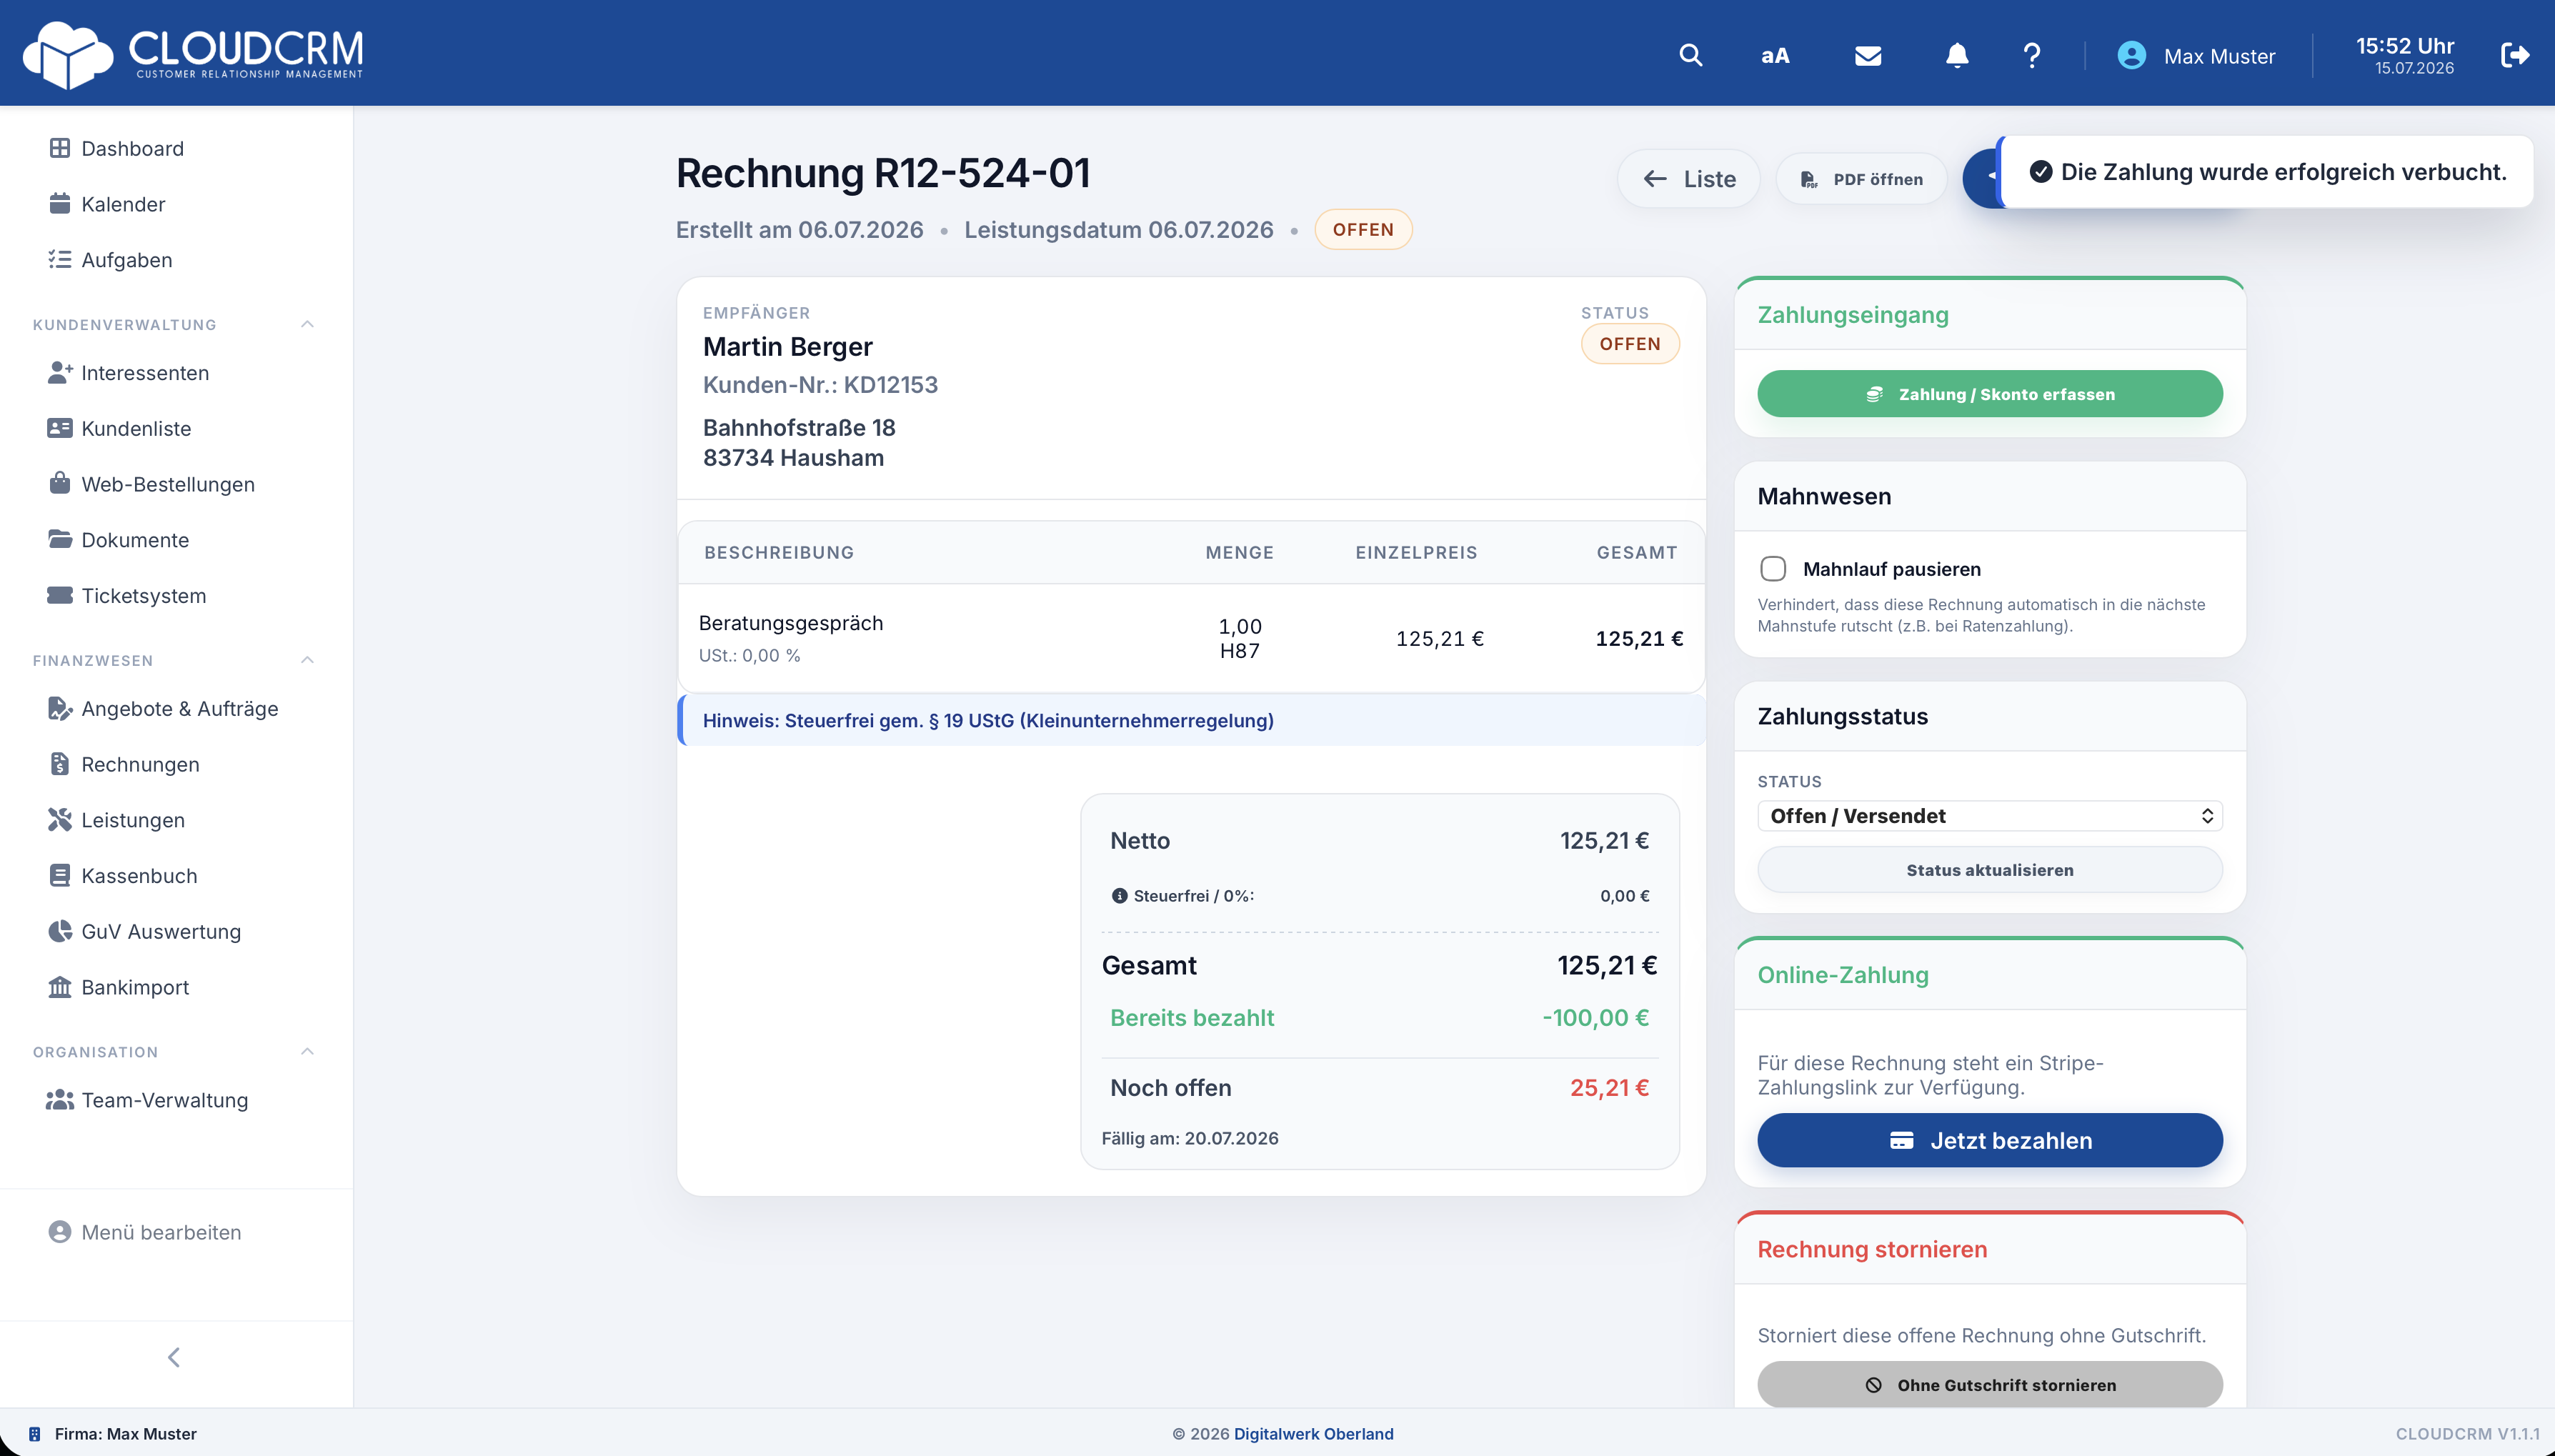2555x1456 pixels.
Task: Open the search icon in header
Action: tap(1690, 55)
